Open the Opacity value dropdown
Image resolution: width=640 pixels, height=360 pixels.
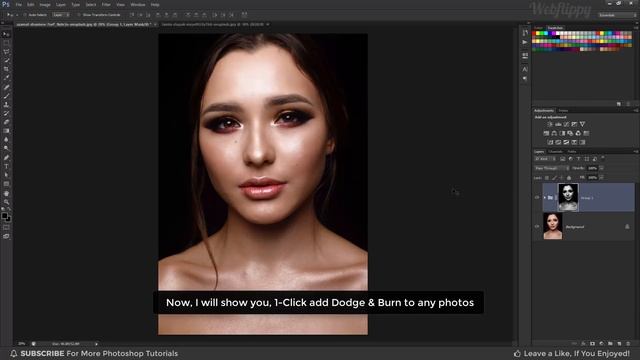pyautogui.click(x=601, y=168)
